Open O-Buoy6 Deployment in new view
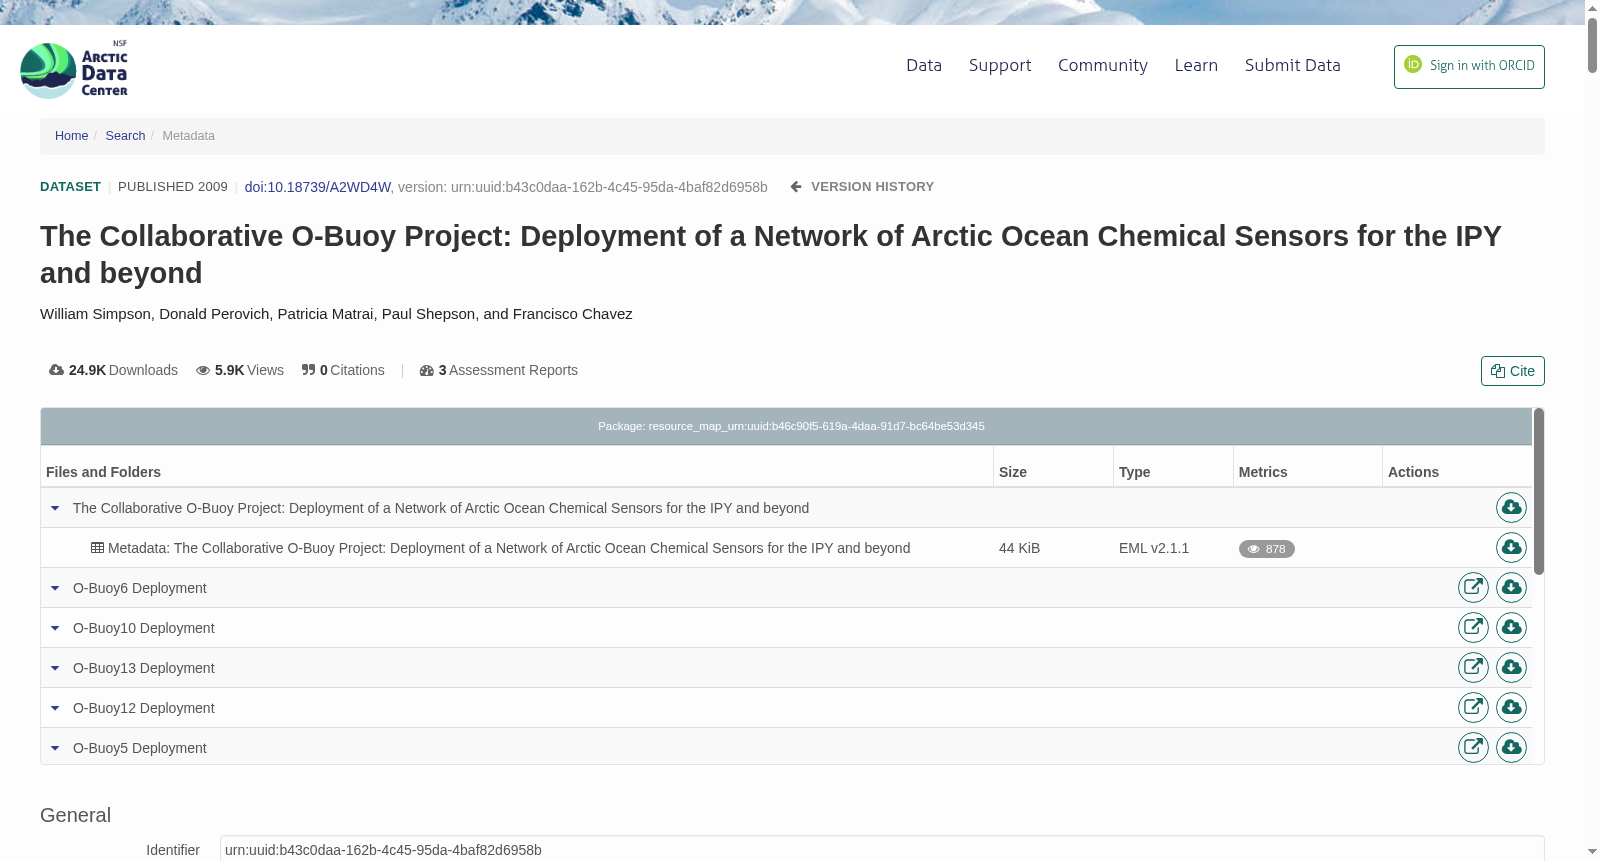The width and height of the screenshot is (1600, 861). pyautogui.click(x=1473, y=588)
